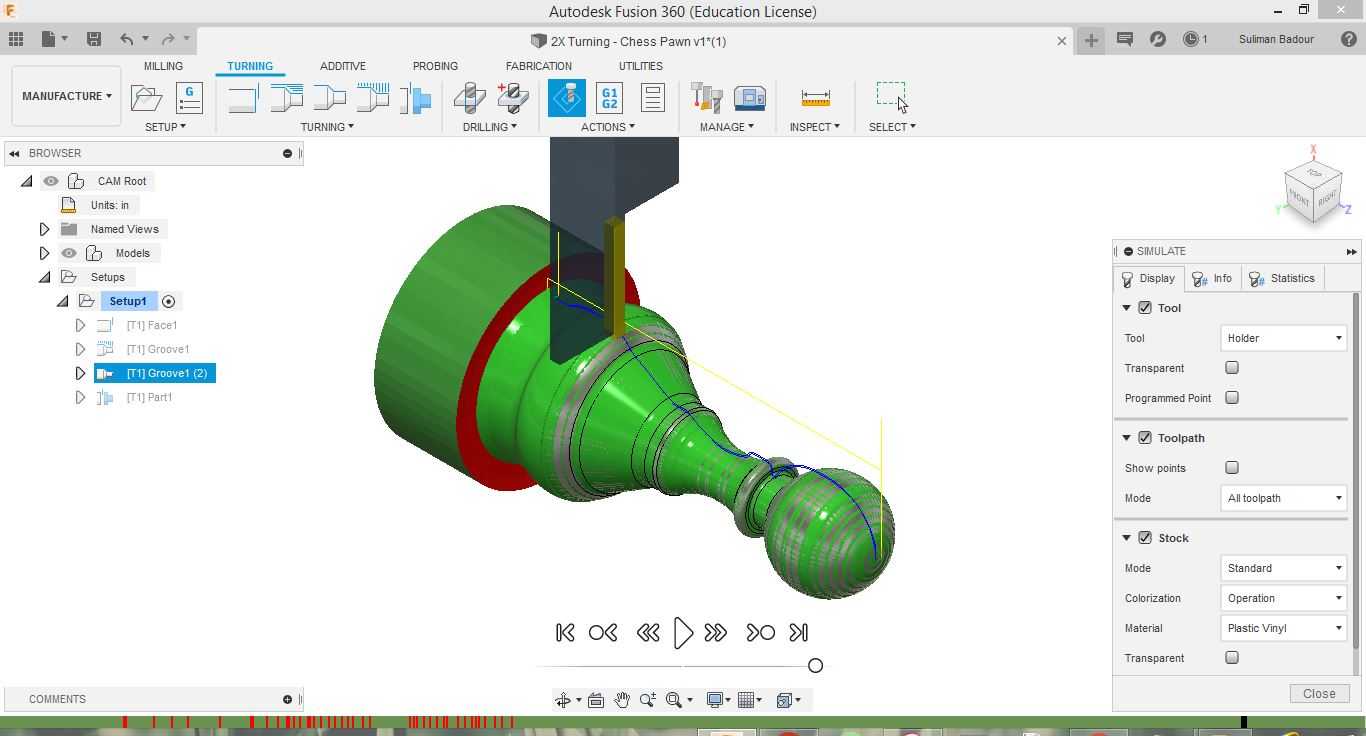Enable the Programmed Point checkbox

point(1232,398)
